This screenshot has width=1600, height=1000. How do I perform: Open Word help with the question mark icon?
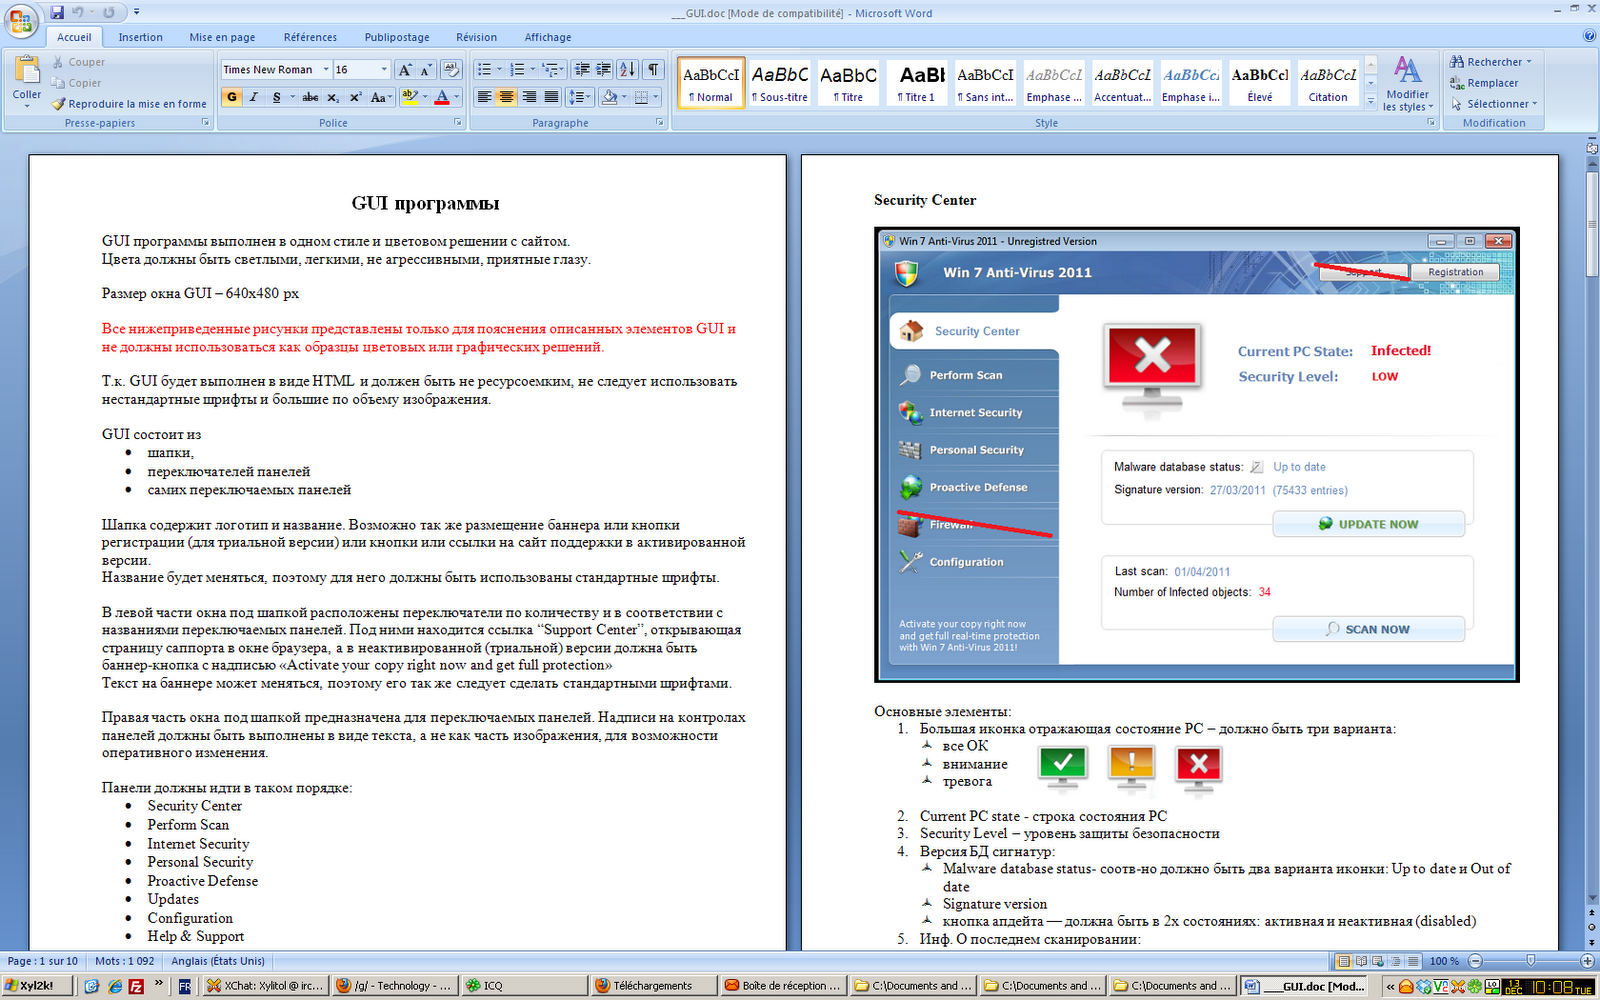[x=1589, y=36]
